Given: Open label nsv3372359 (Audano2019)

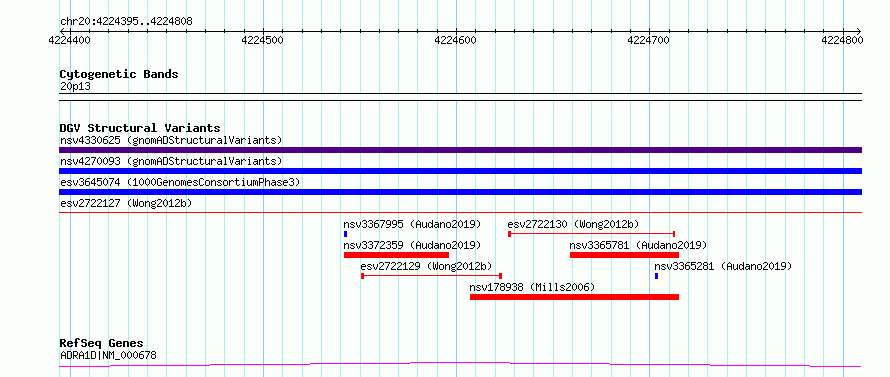Looking at the screenshot, I should pos(412,245).
